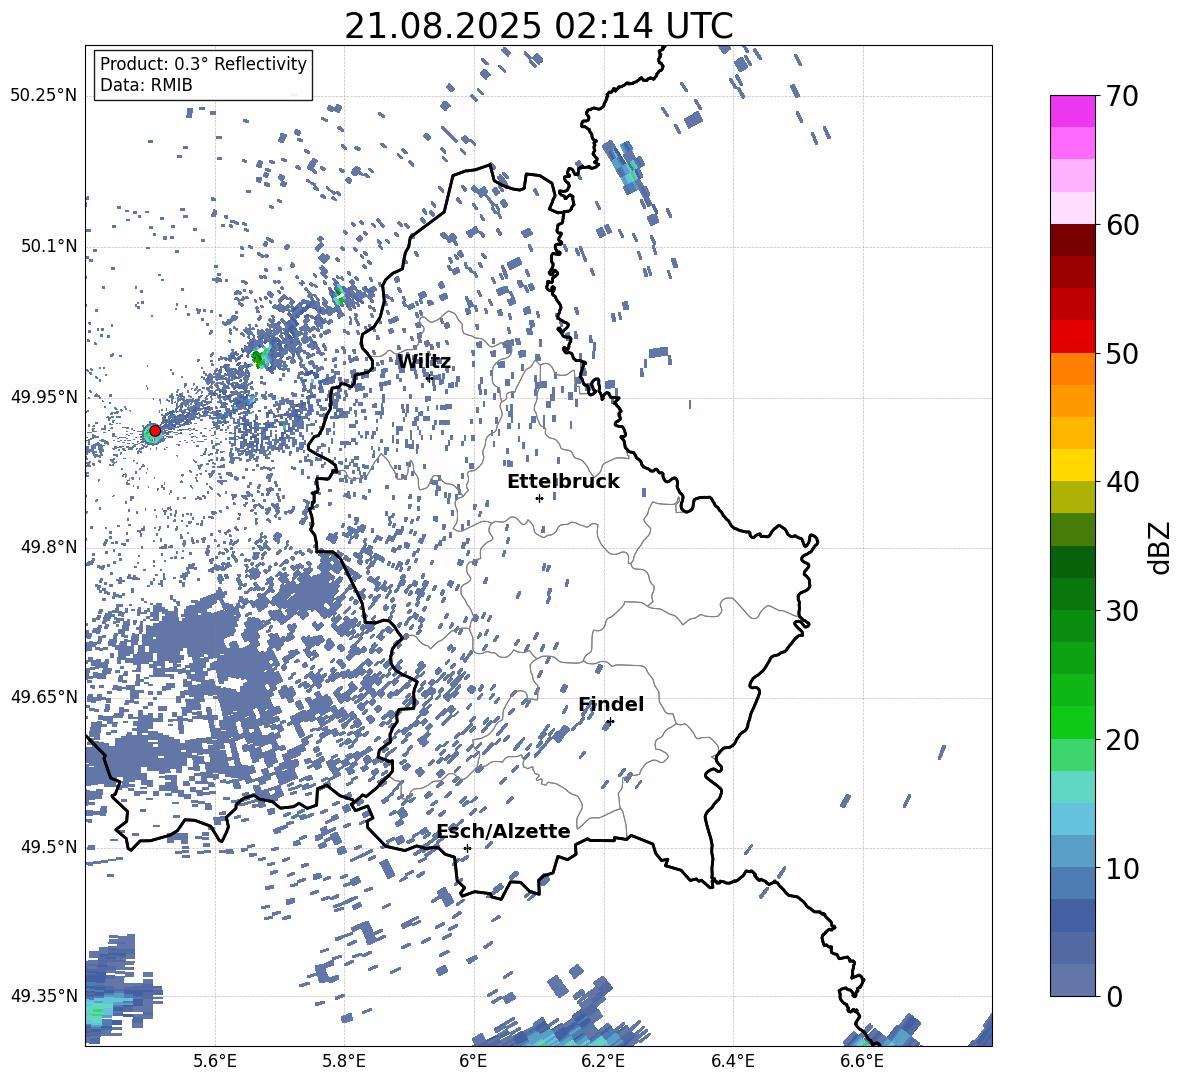Click the 10 tick on the colorbar
The image size is (1184, 1081).
click(1122, 868)
